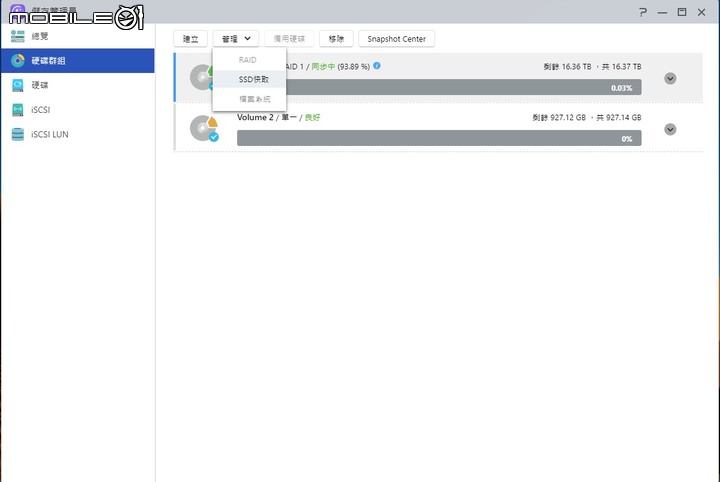Screen dimensions: 720x482
Task: Minimize the storage manager window
Action: 662,12
